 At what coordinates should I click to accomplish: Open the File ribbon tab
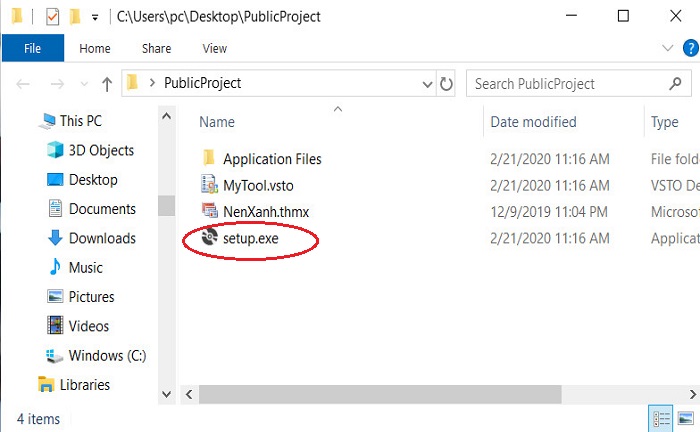(33, 48)
